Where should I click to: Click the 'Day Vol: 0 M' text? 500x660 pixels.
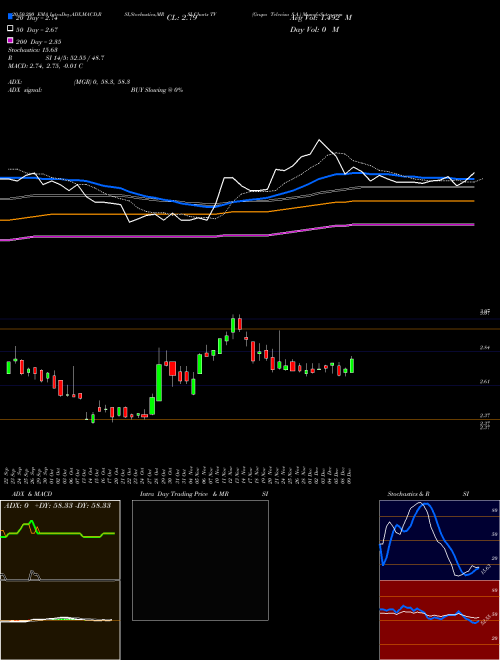click(x=314, y=30)
